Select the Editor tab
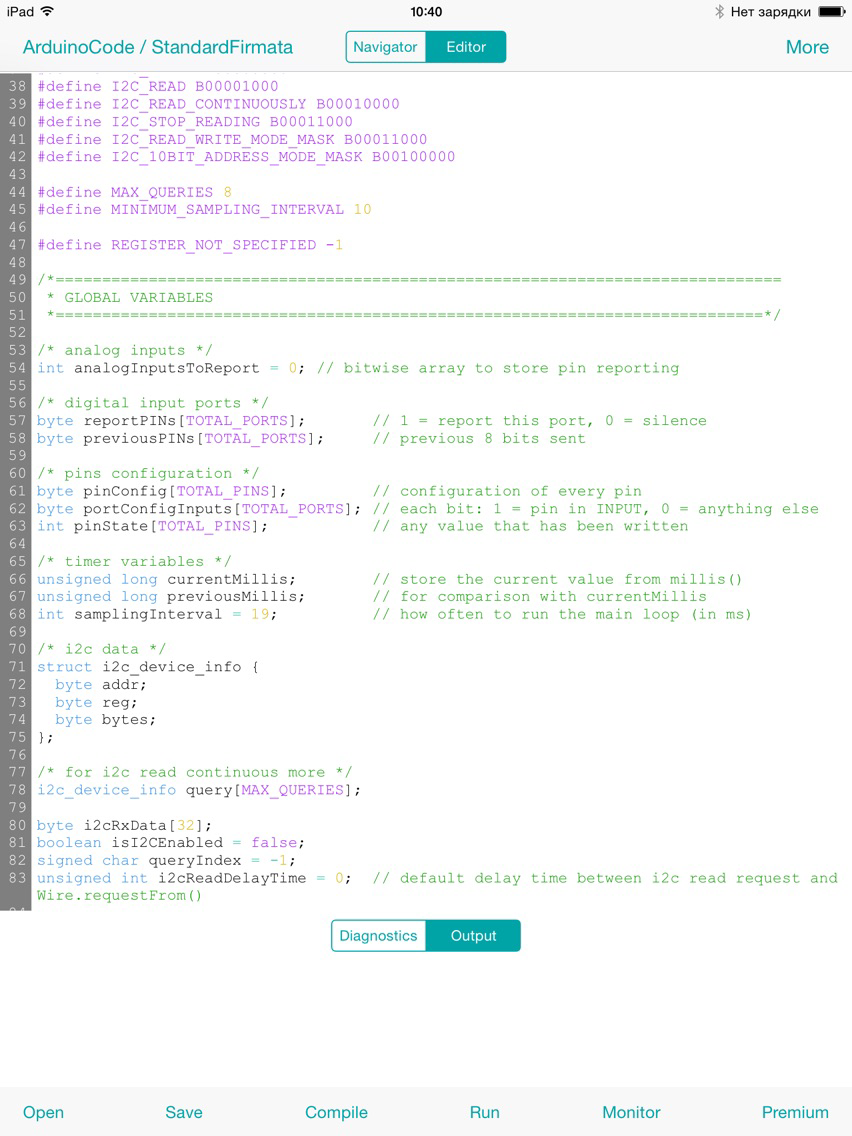 (x=467, y=46)
